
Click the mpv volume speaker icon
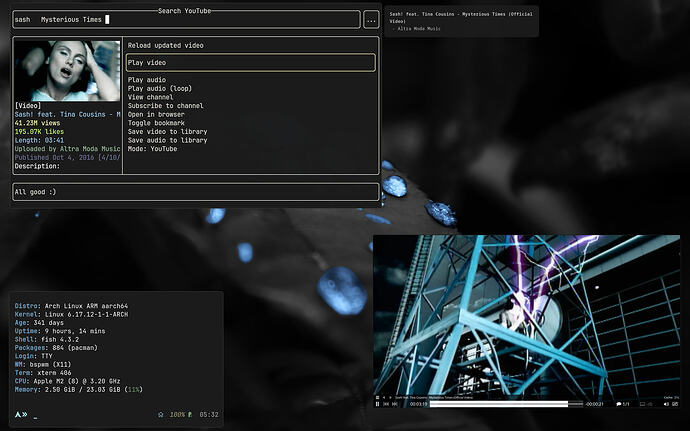pos(666,404)
